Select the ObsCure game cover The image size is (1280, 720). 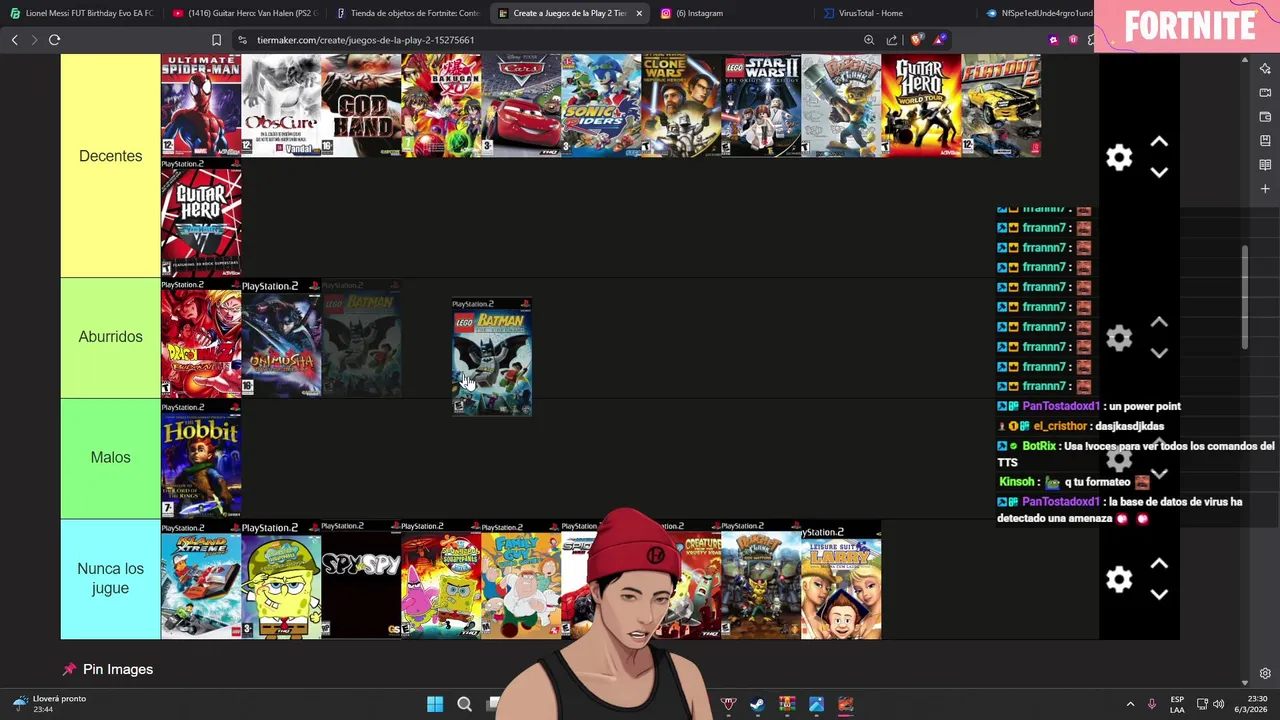pyautogui.click(x=281, y=105)
